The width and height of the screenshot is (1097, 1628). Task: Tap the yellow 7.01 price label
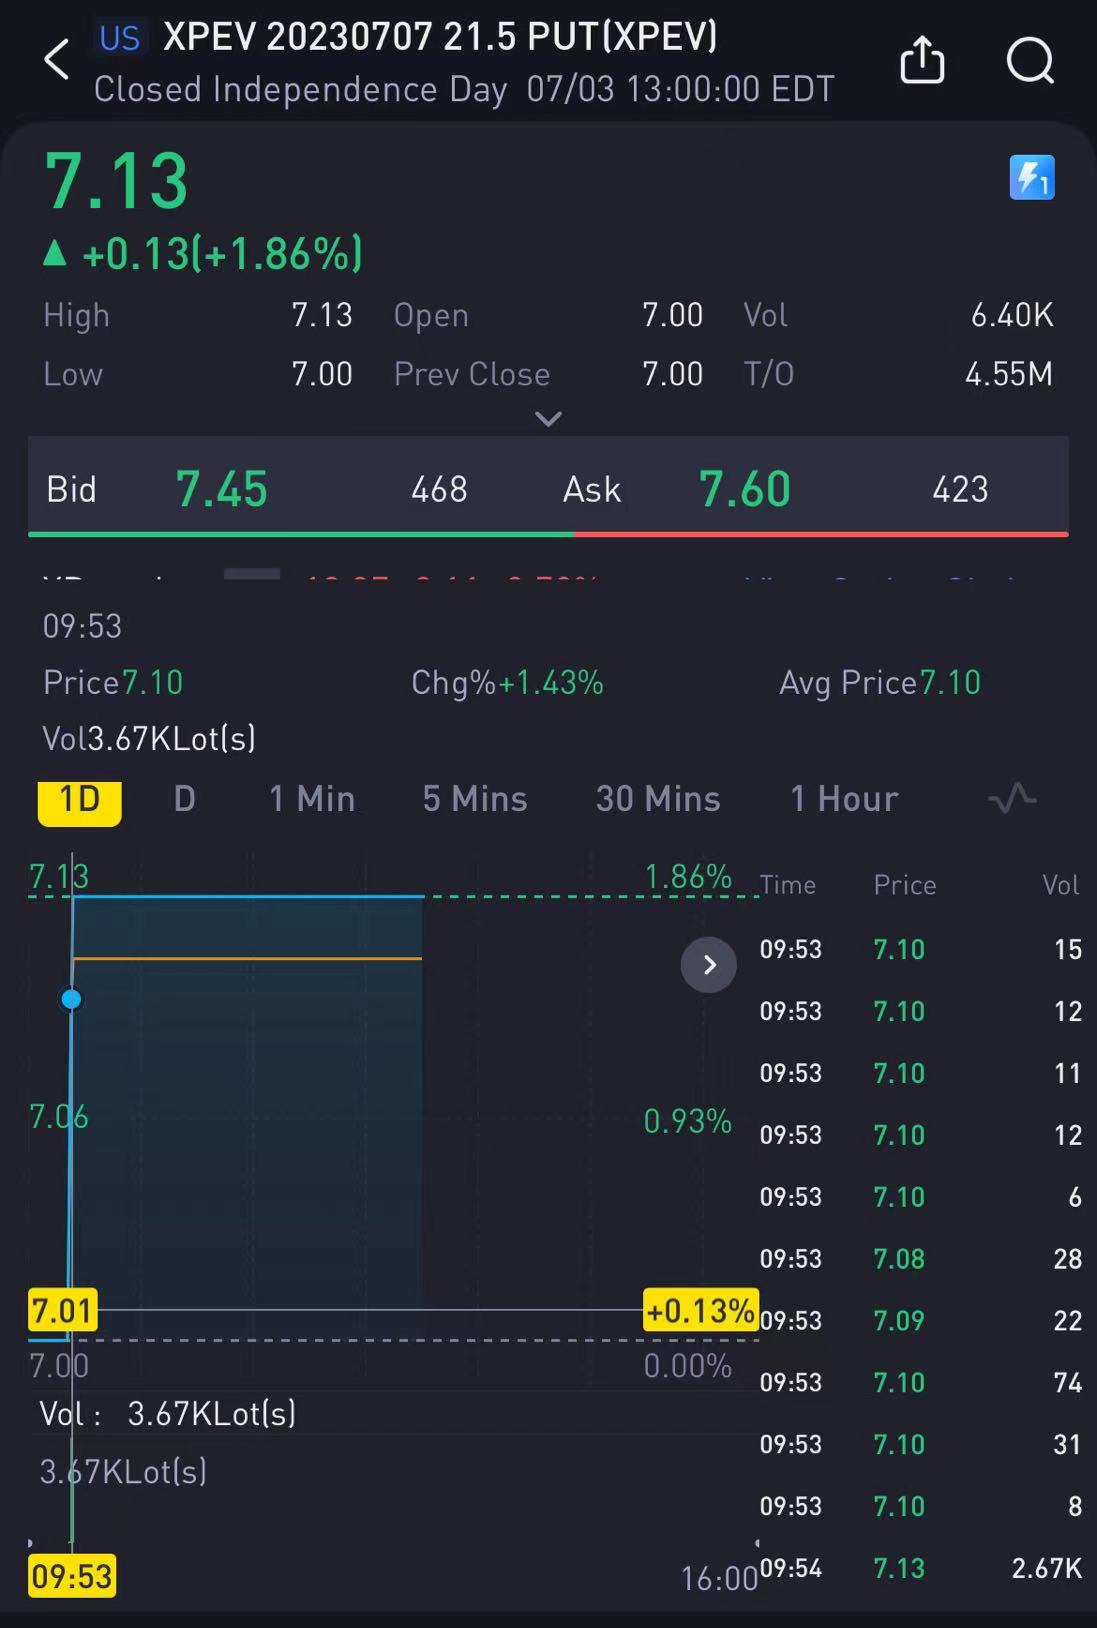tap(62, 1310)
